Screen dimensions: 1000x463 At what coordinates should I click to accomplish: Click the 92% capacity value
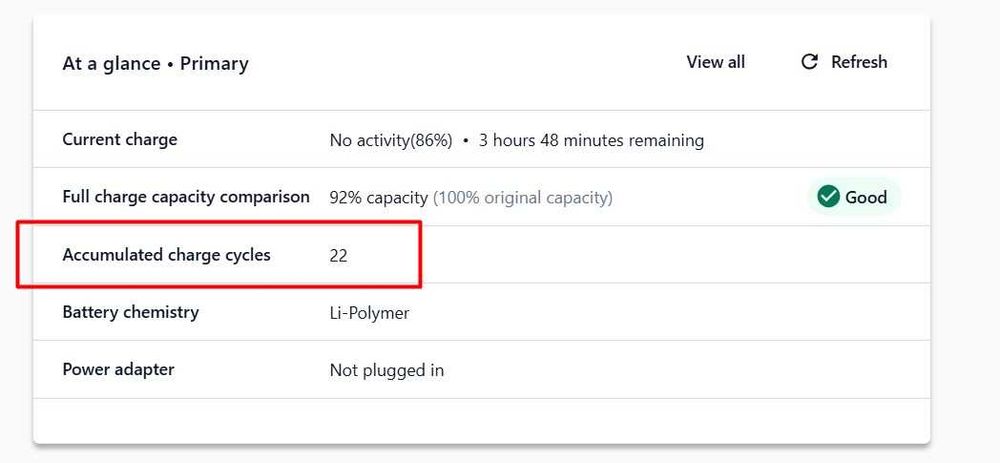pyautogui.click(x=378, y=198)
